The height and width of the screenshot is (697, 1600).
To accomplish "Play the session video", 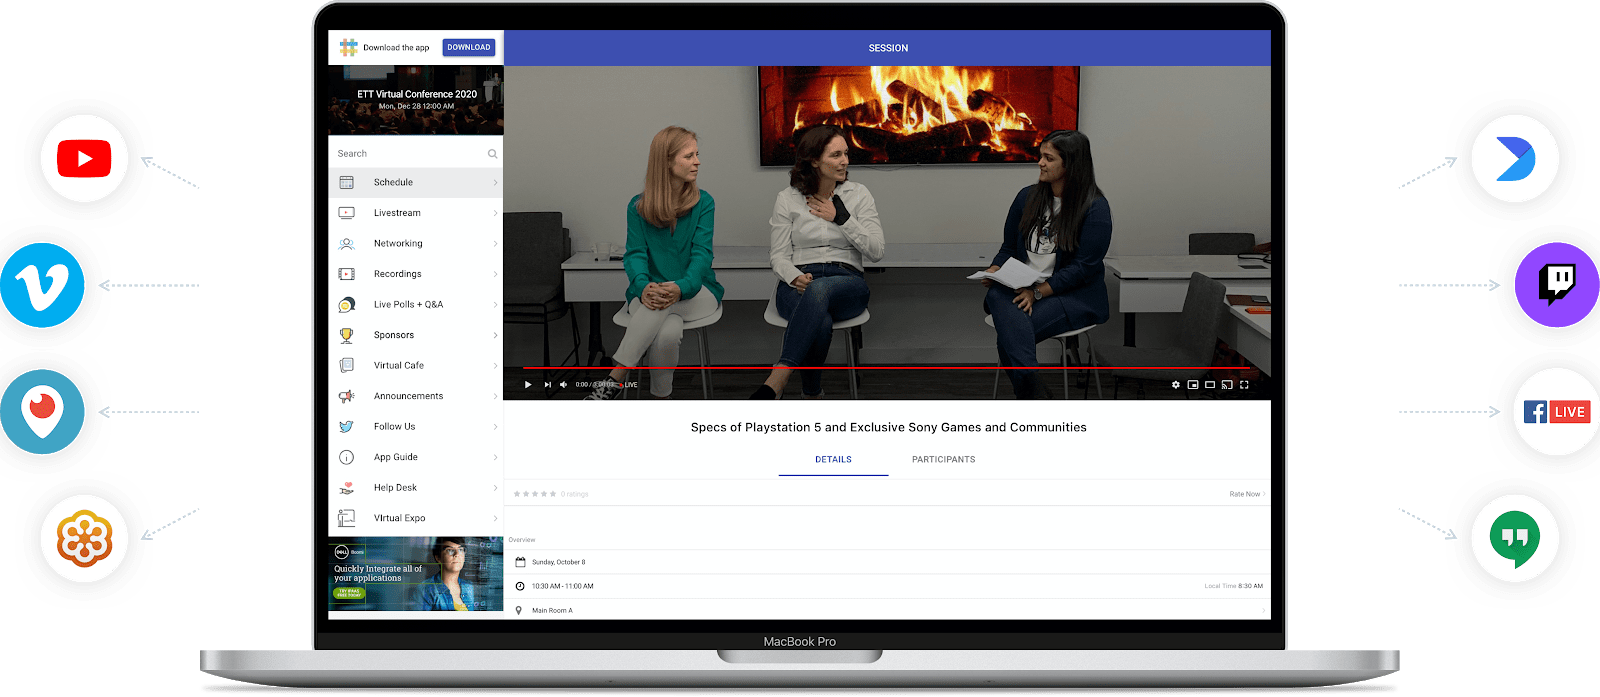I will 528,385.
